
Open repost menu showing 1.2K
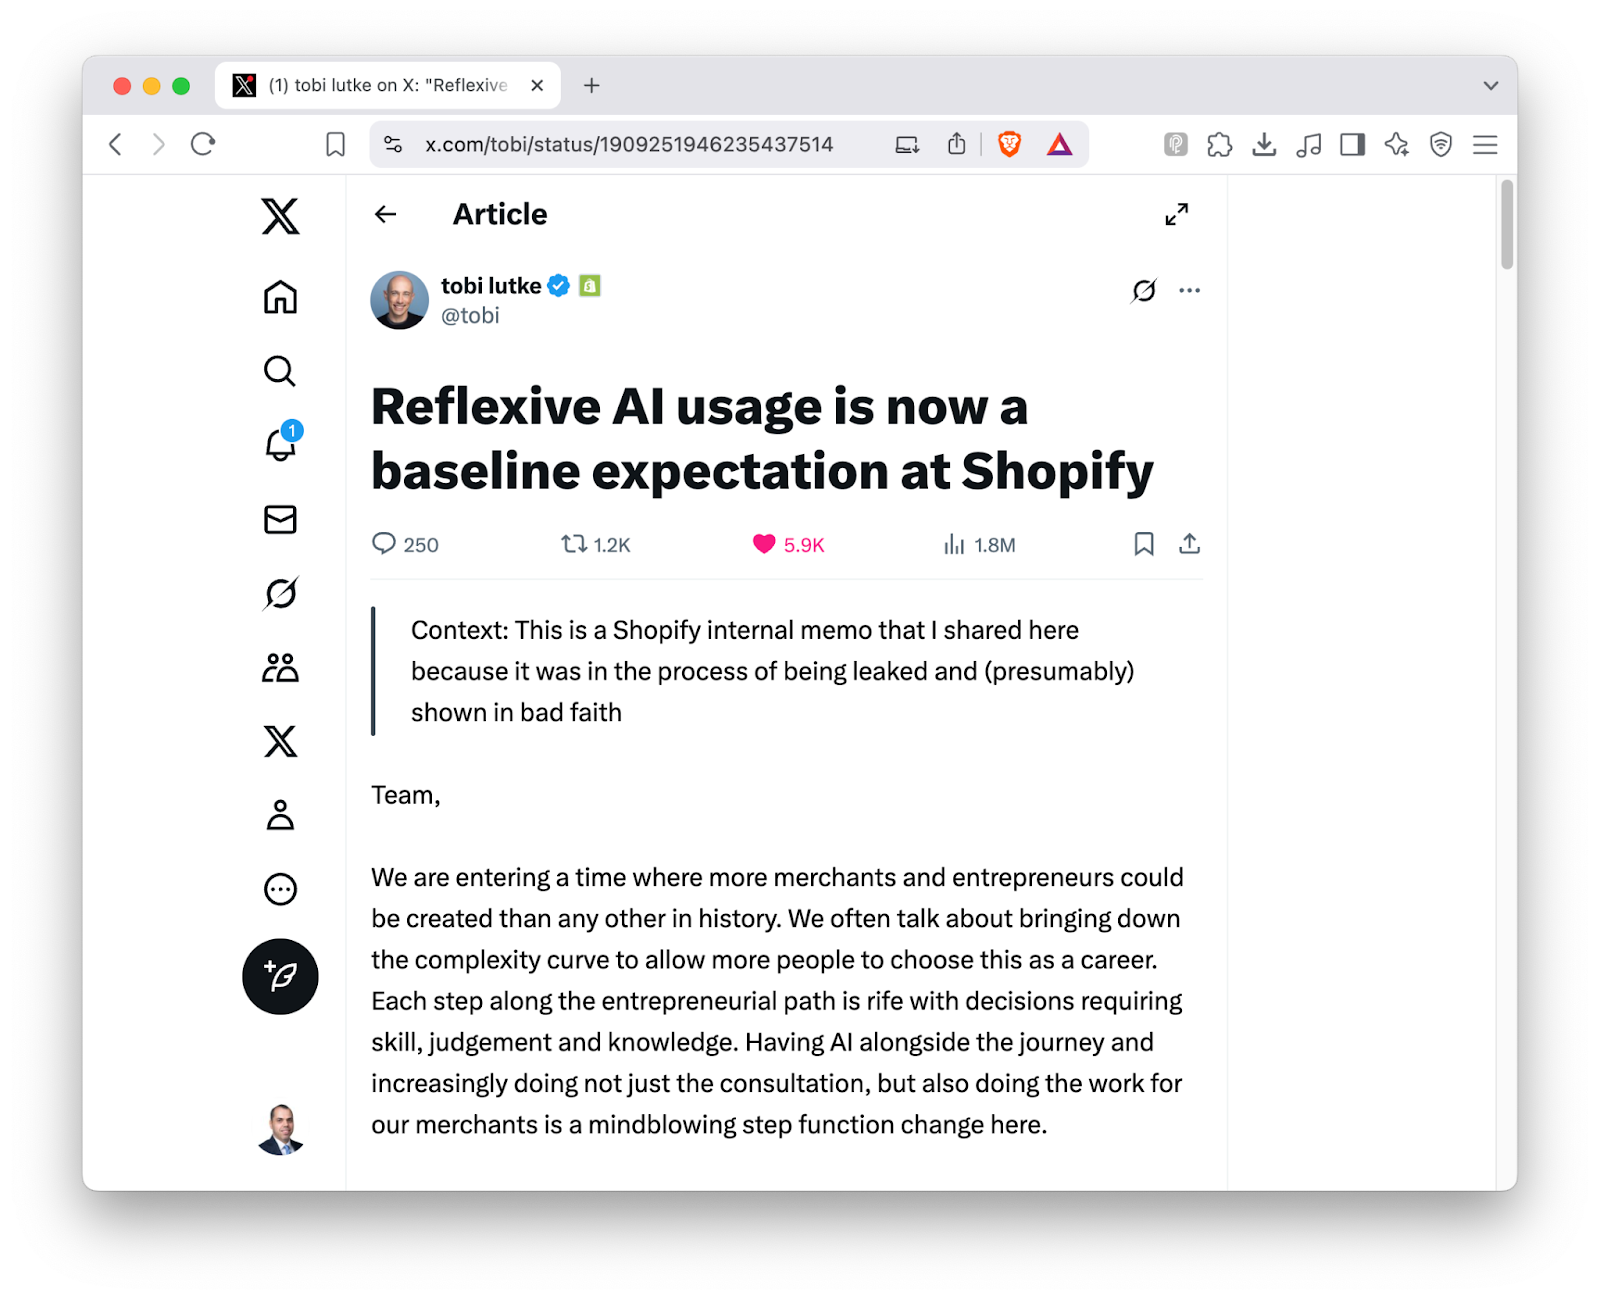coord(595,544)
